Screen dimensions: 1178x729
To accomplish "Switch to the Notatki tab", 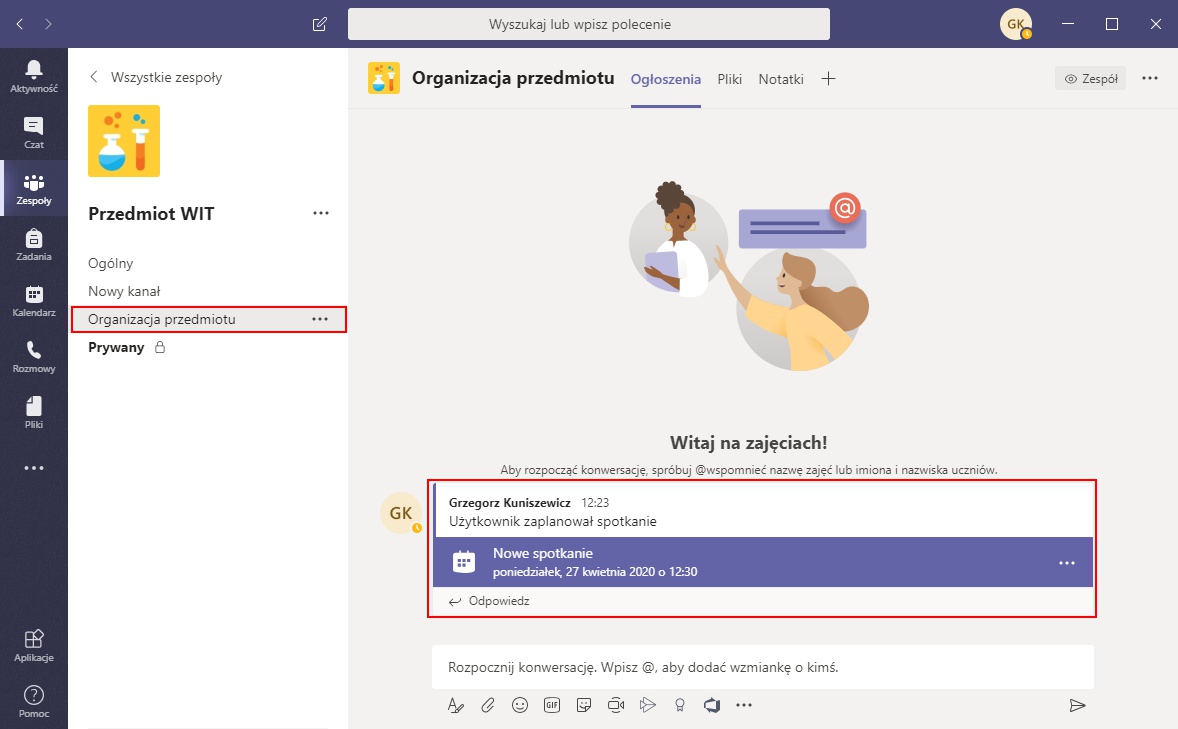I will point(781,79).
